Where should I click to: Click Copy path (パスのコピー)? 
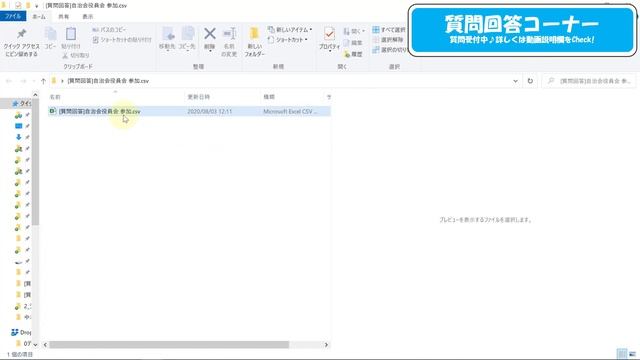(109, 30)
